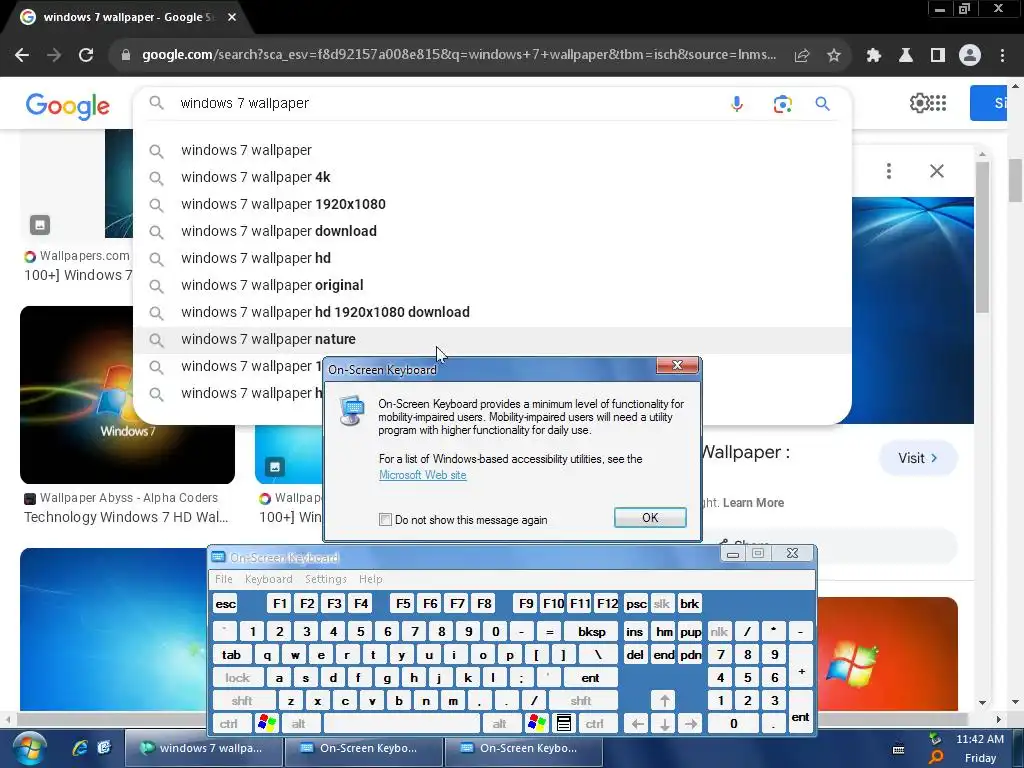Click the numpad ent key
This screenshot has width=1024, height=768.
tap(801, 712)
